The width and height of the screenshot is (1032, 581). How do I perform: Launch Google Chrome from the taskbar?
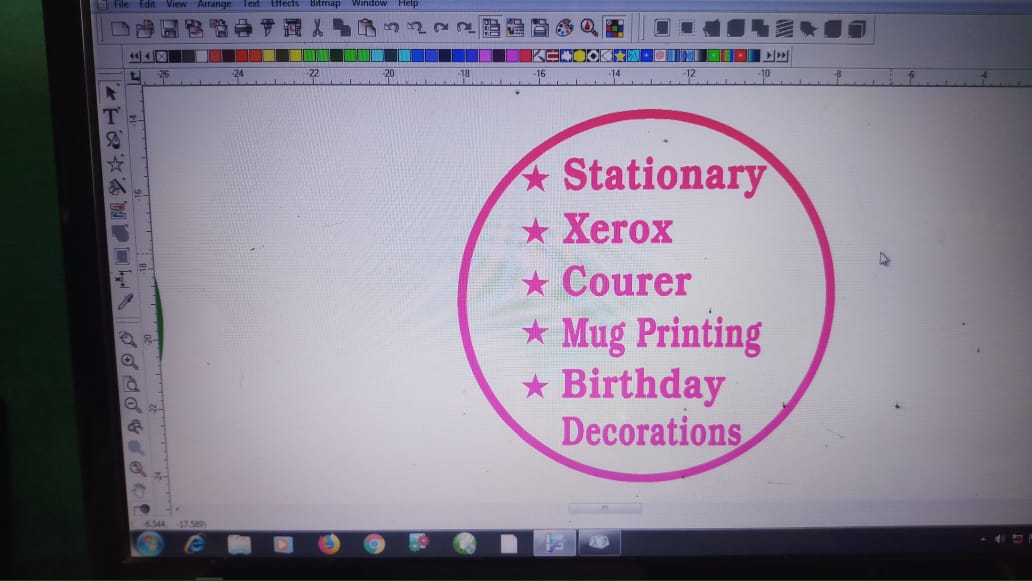(x=374, y=544)
